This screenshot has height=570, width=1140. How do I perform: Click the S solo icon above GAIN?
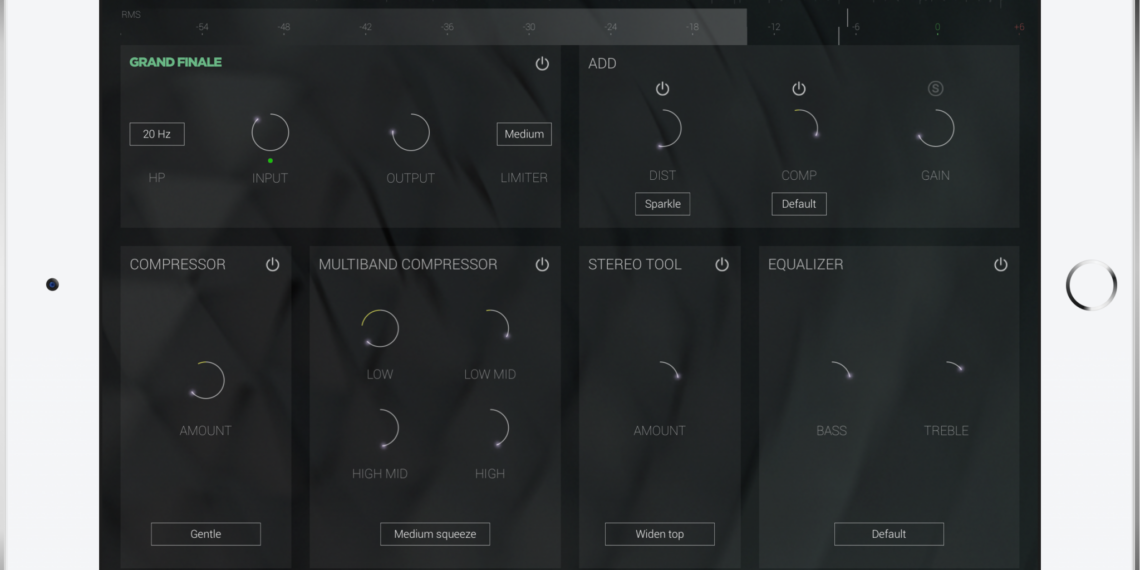(935, 89)
